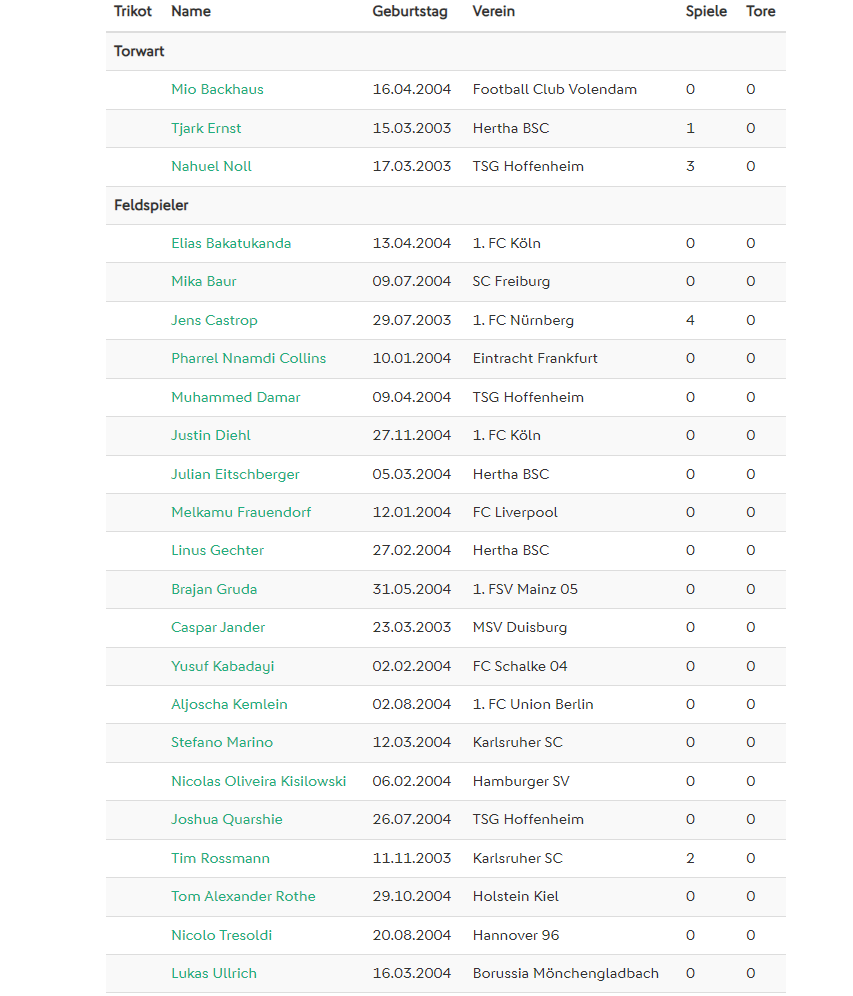Open Linus Gechter profile

[218, 550]
